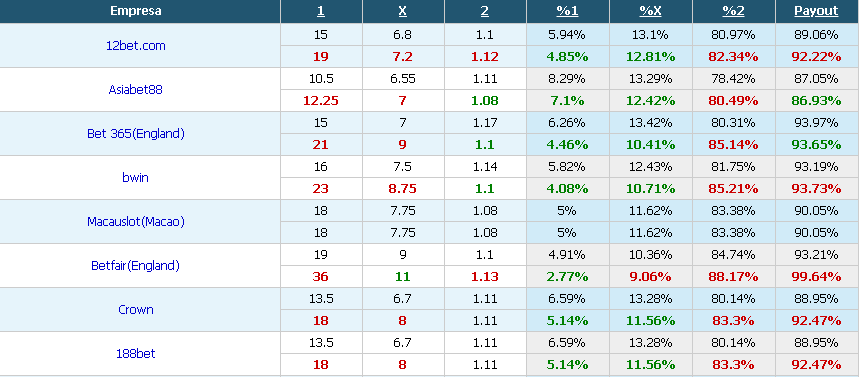Sort by the X column header
The height and width of the screenshot is (377, 859).
(403, 11)
